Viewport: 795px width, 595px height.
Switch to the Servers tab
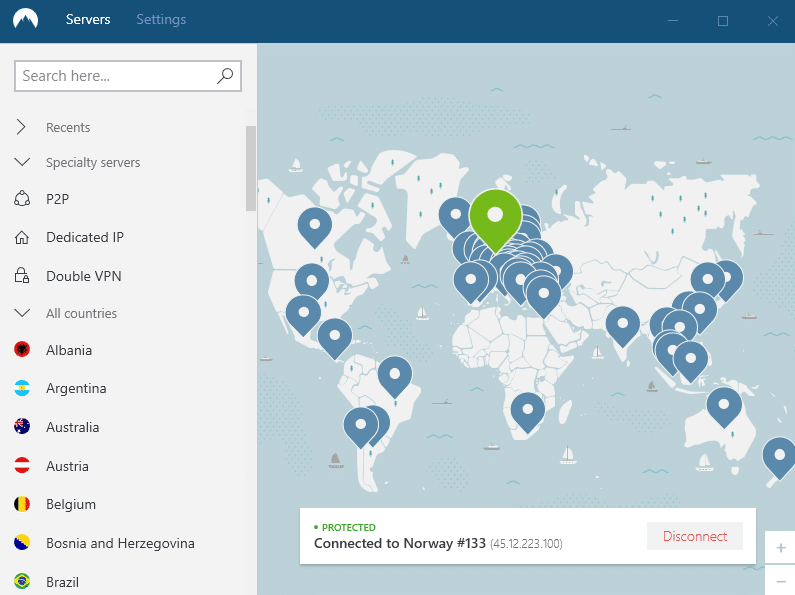88,19
